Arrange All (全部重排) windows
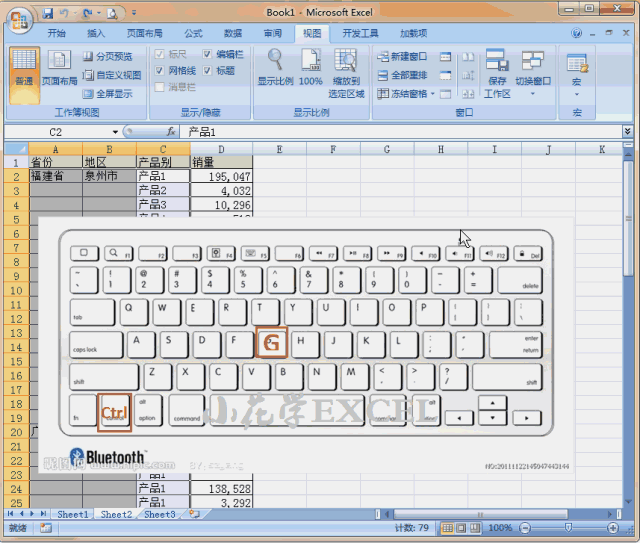The height and width of the screenshot is (543, 640). [402, 75]
